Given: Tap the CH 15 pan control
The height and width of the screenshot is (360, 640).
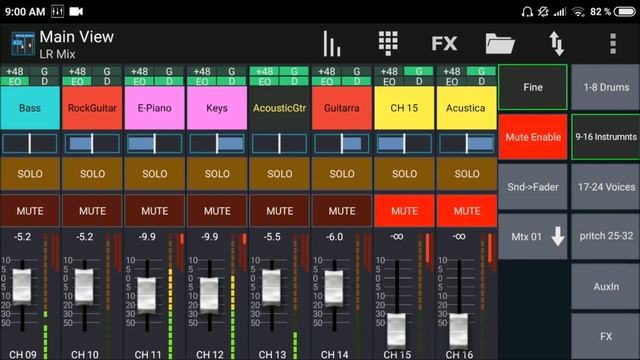Looking at the screenshot, I should 404,144.
